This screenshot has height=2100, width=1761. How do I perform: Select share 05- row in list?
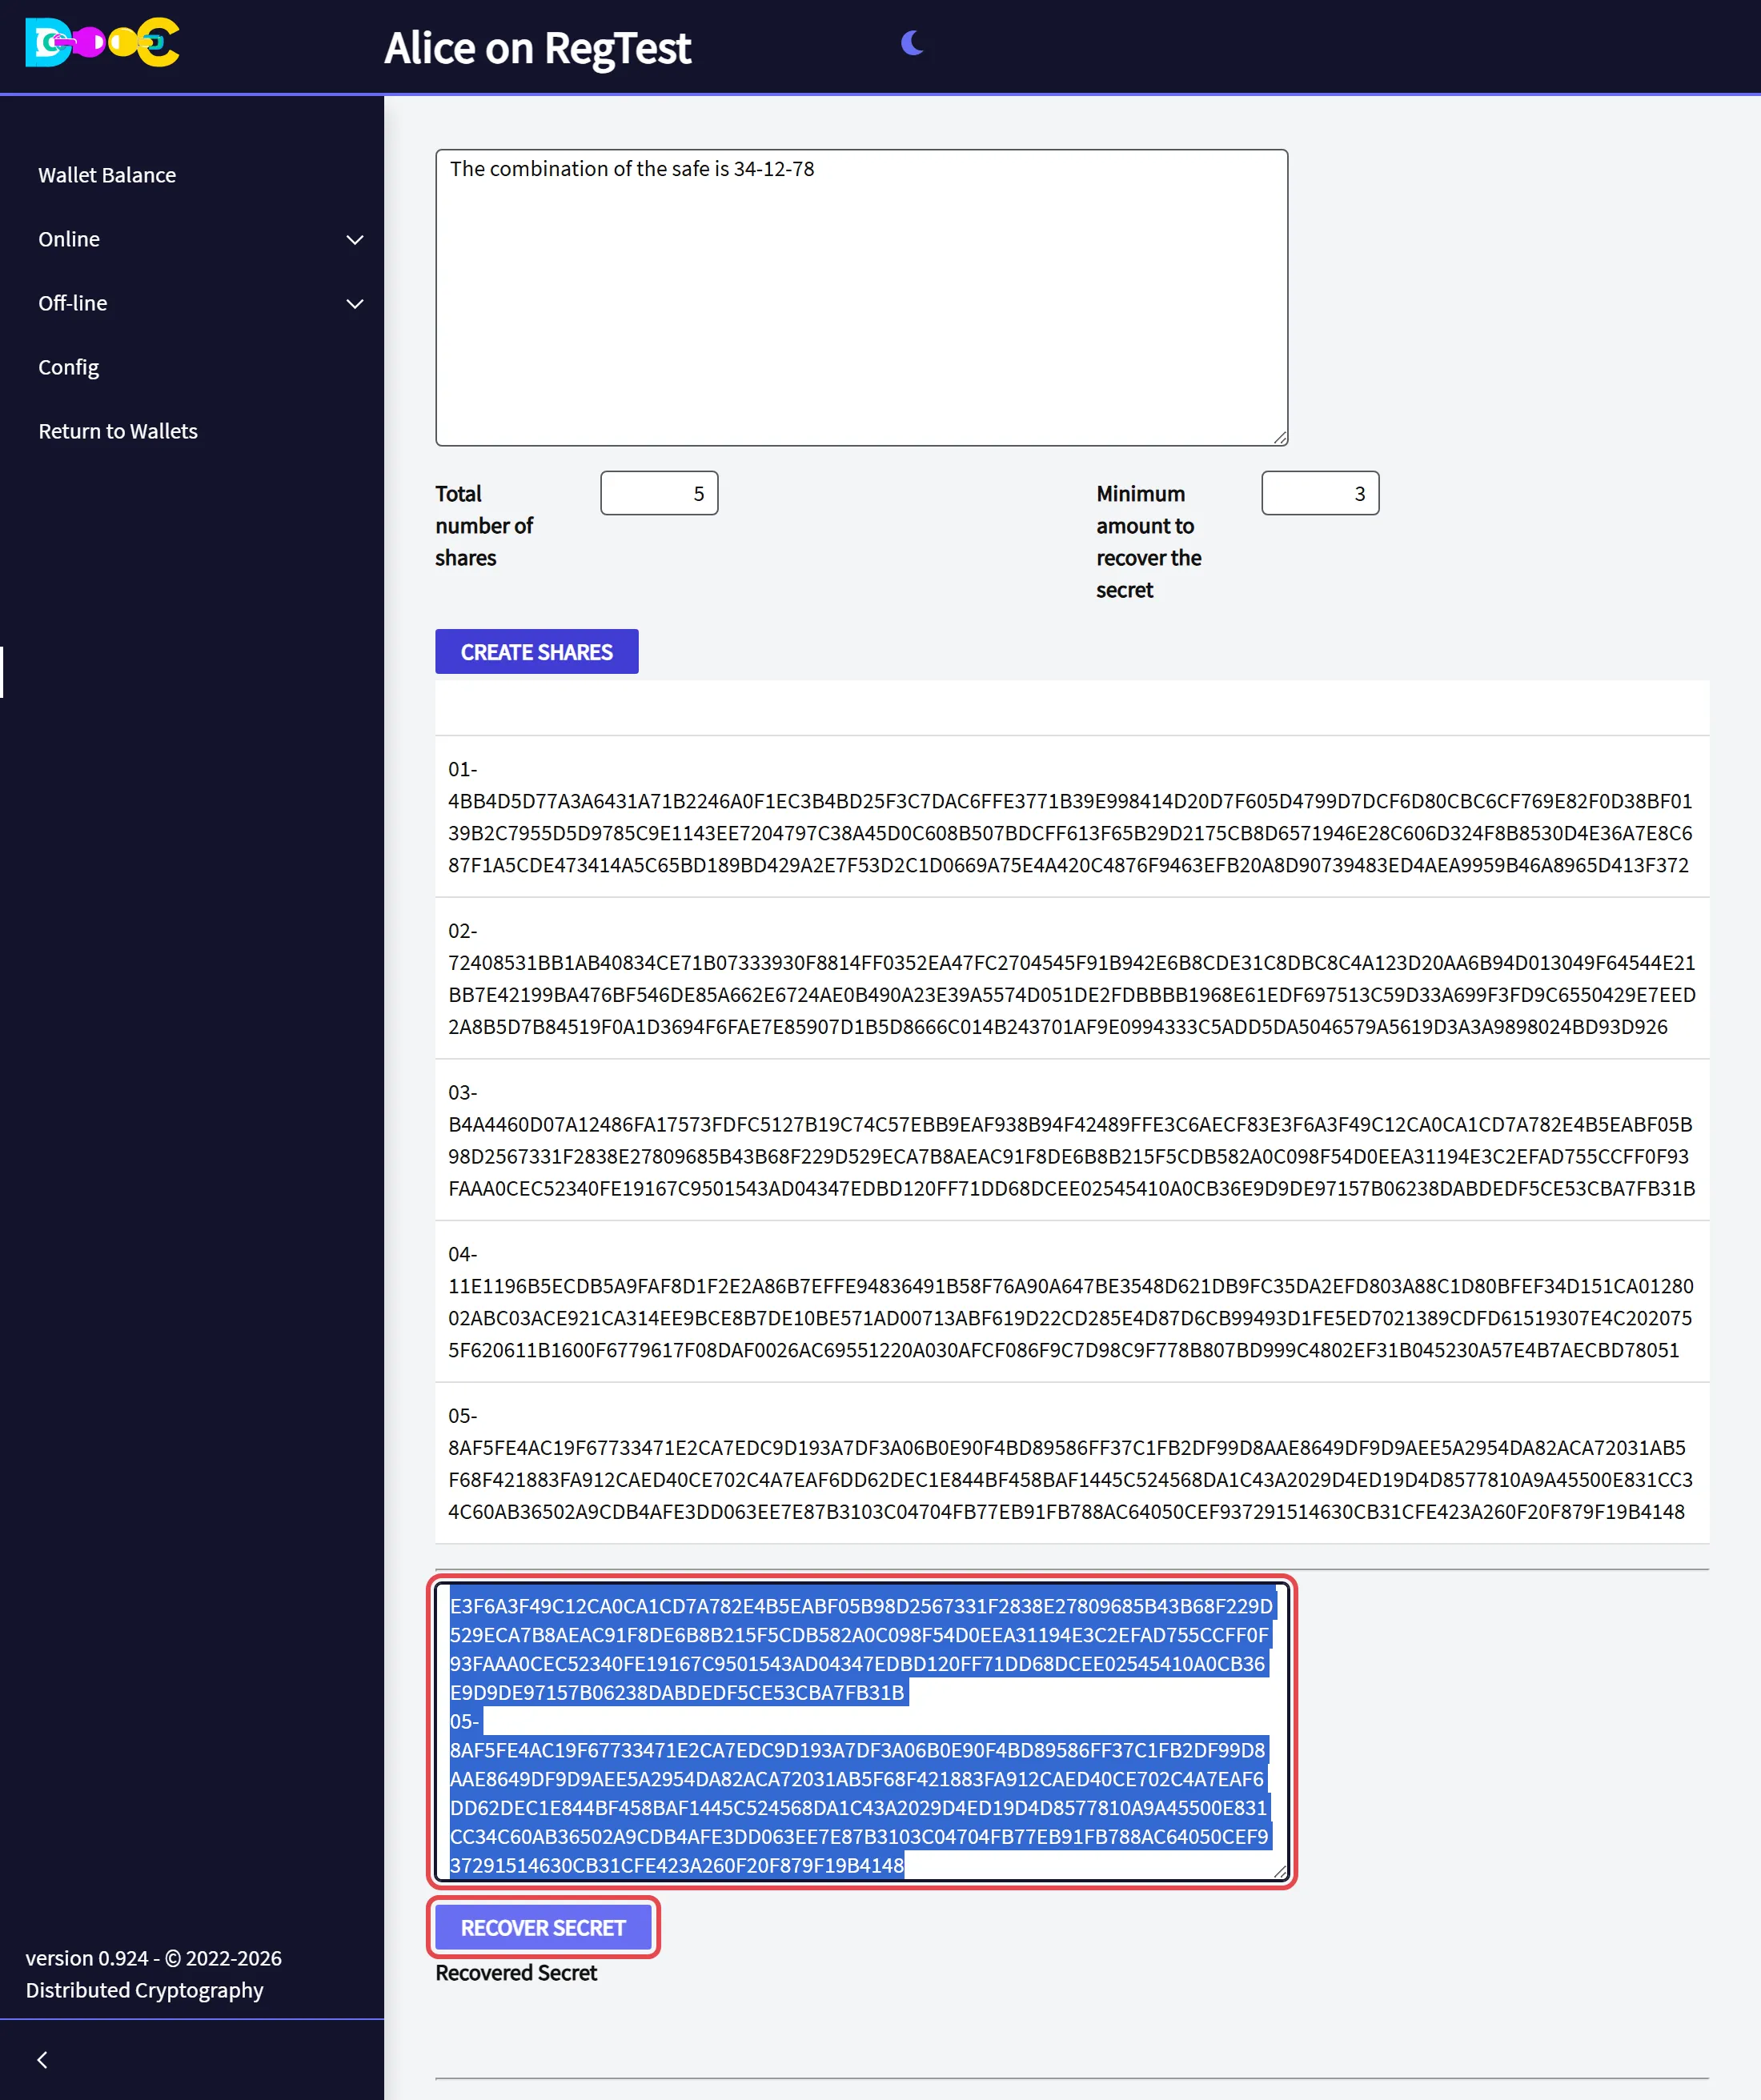coord(1072,1464)
